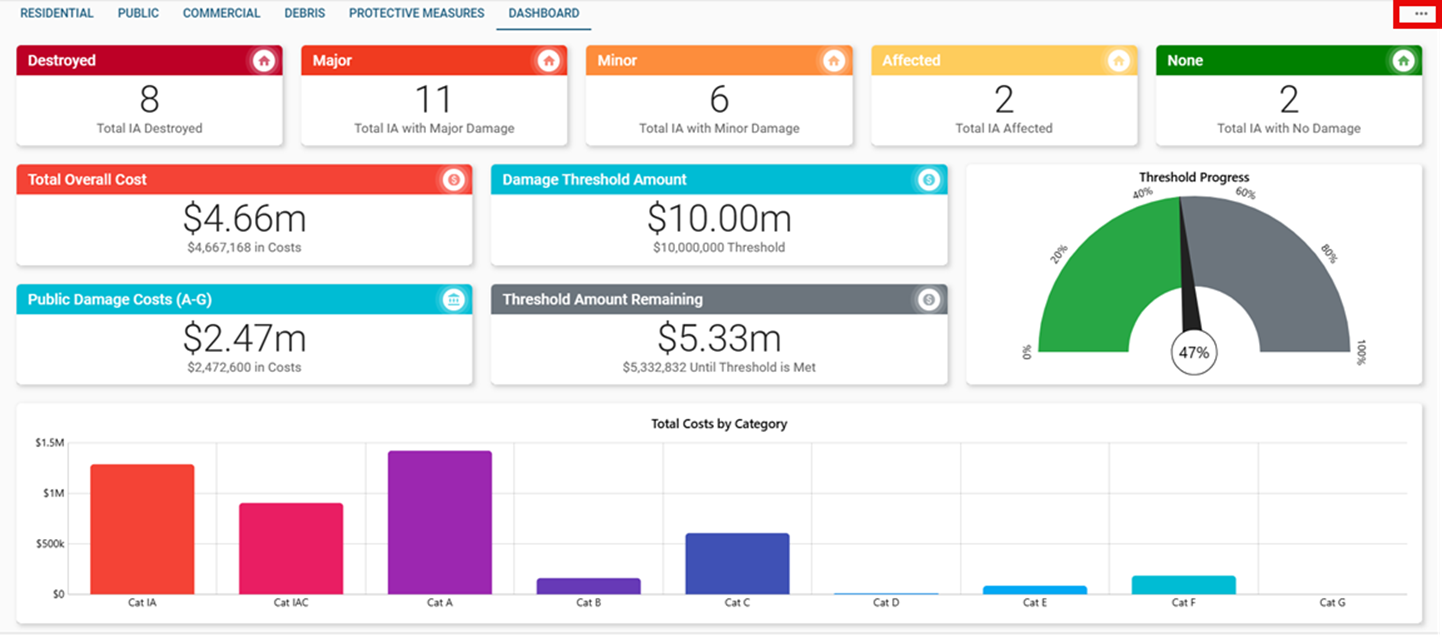Click the dollar icon on Damage Threshold Amount
This screenshot has width=1442, height=637.
tap(930, 179)
